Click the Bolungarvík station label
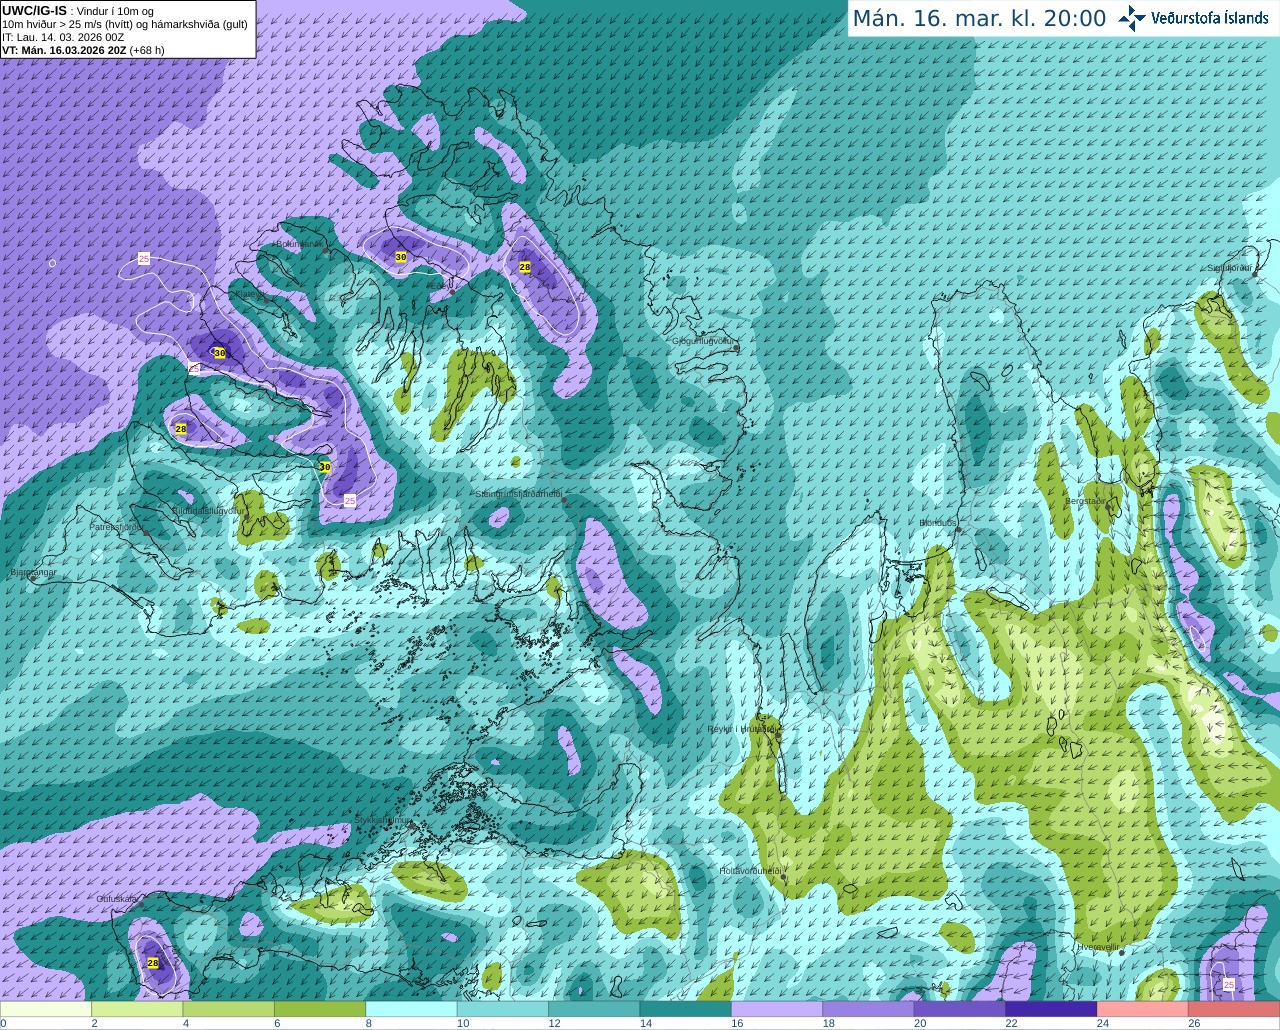1280x1030 pixels. (298, 244)
